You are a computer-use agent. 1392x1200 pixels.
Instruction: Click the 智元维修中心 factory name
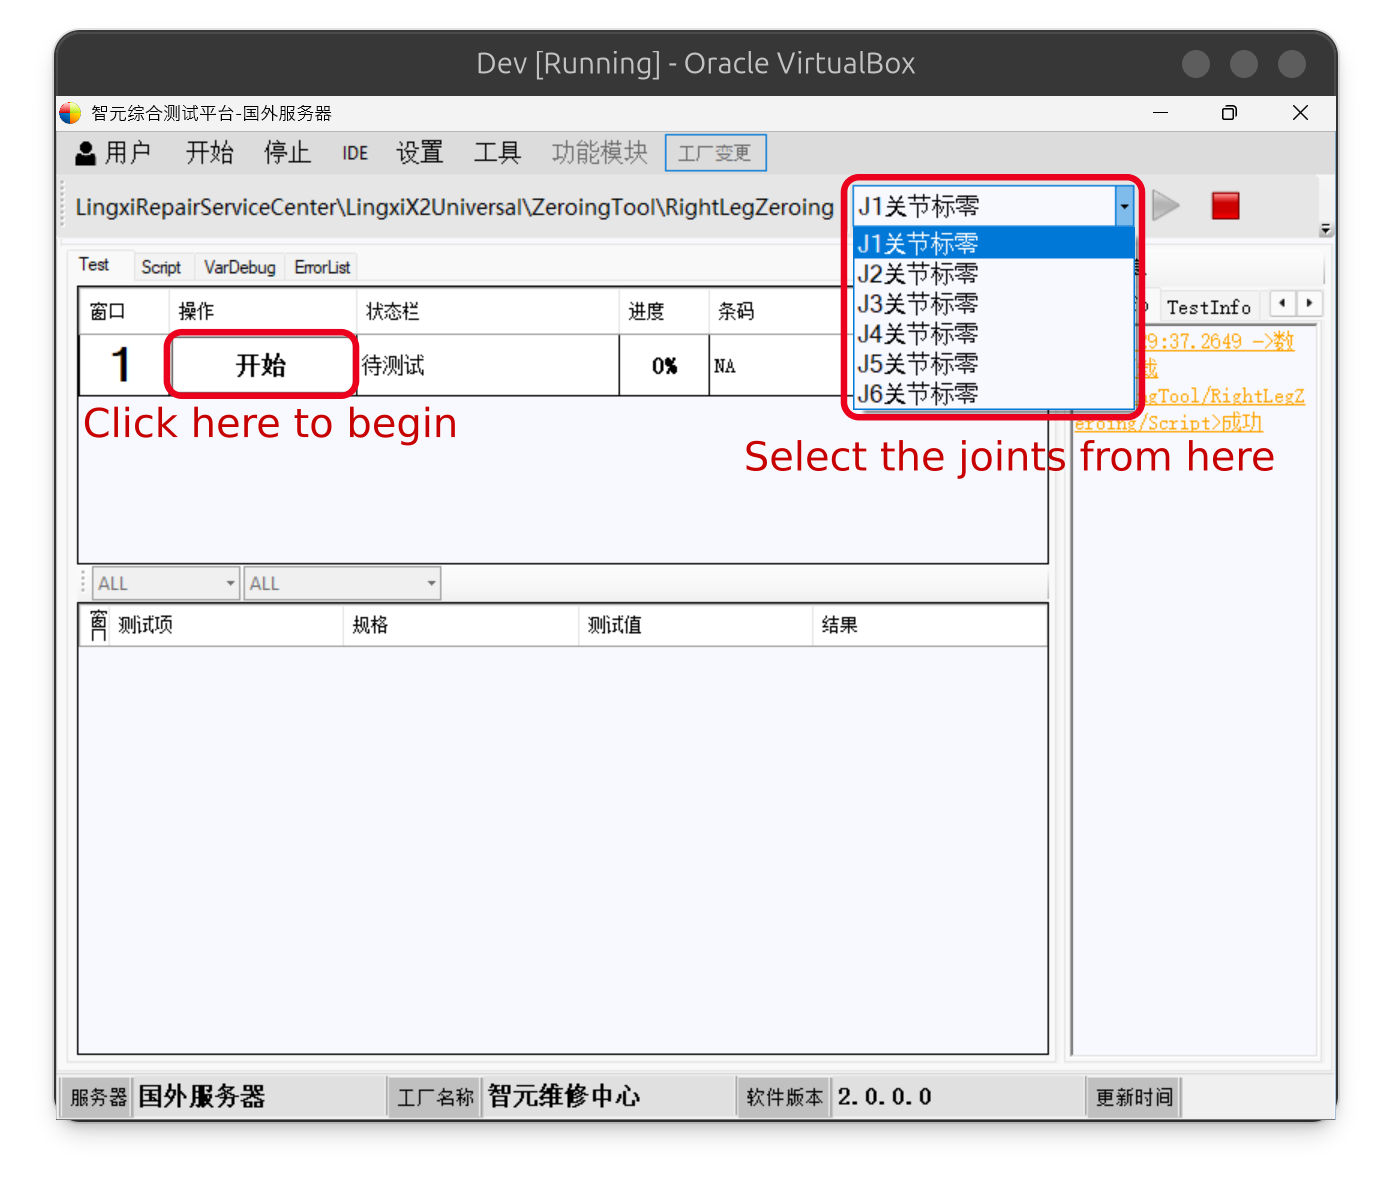point(564,1096)
